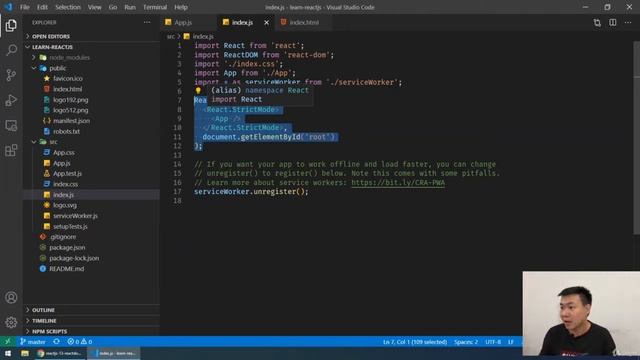Open editor more actions ellipsis
The image size is (640, 360).
pos(628,22)
